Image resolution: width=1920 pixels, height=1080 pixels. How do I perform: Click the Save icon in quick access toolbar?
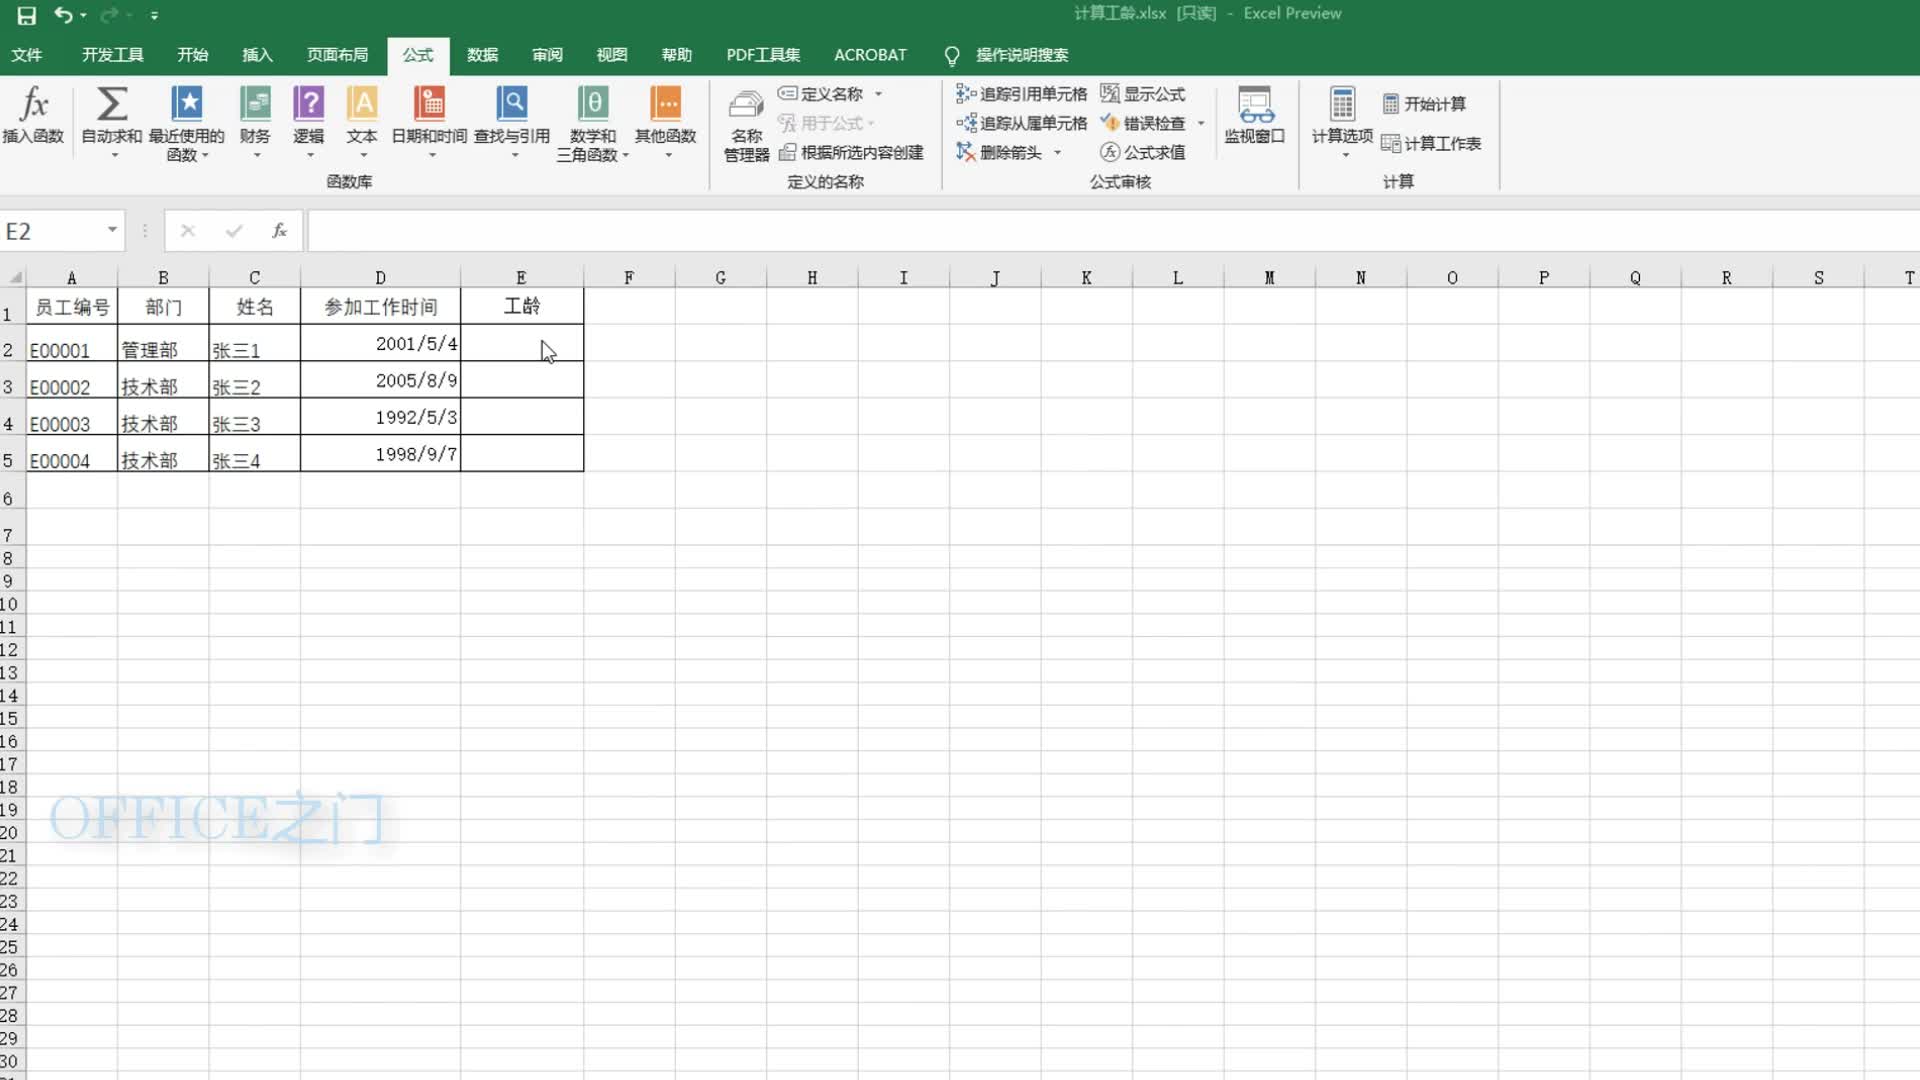(x=27, y=15)
